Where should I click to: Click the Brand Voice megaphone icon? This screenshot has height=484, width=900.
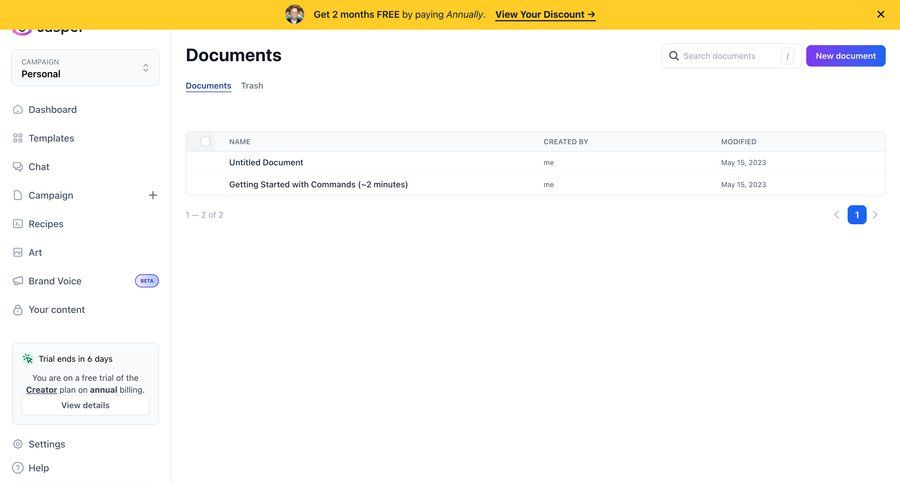tap(18, 281)
